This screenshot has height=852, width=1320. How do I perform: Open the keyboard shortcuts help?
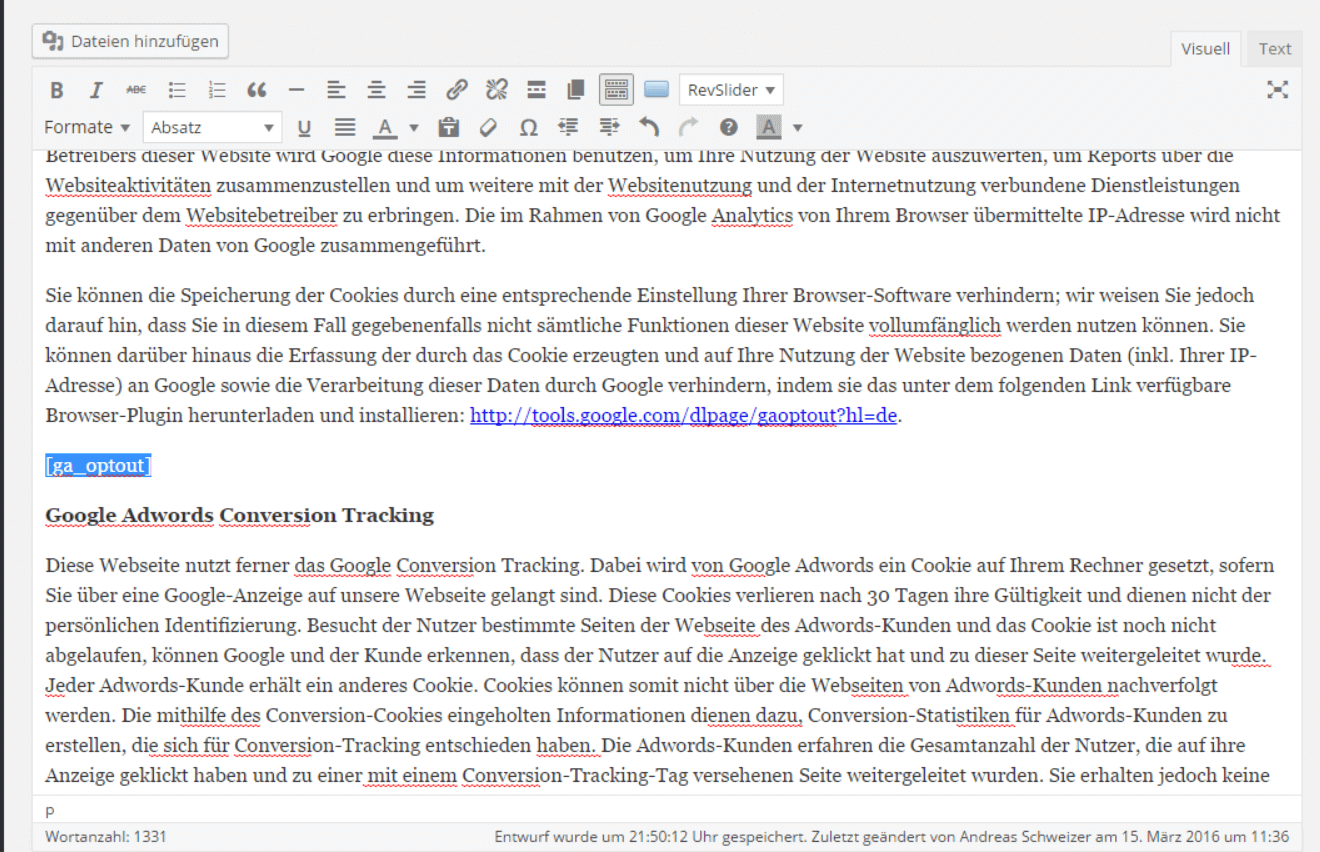click(x=729, y=127)
